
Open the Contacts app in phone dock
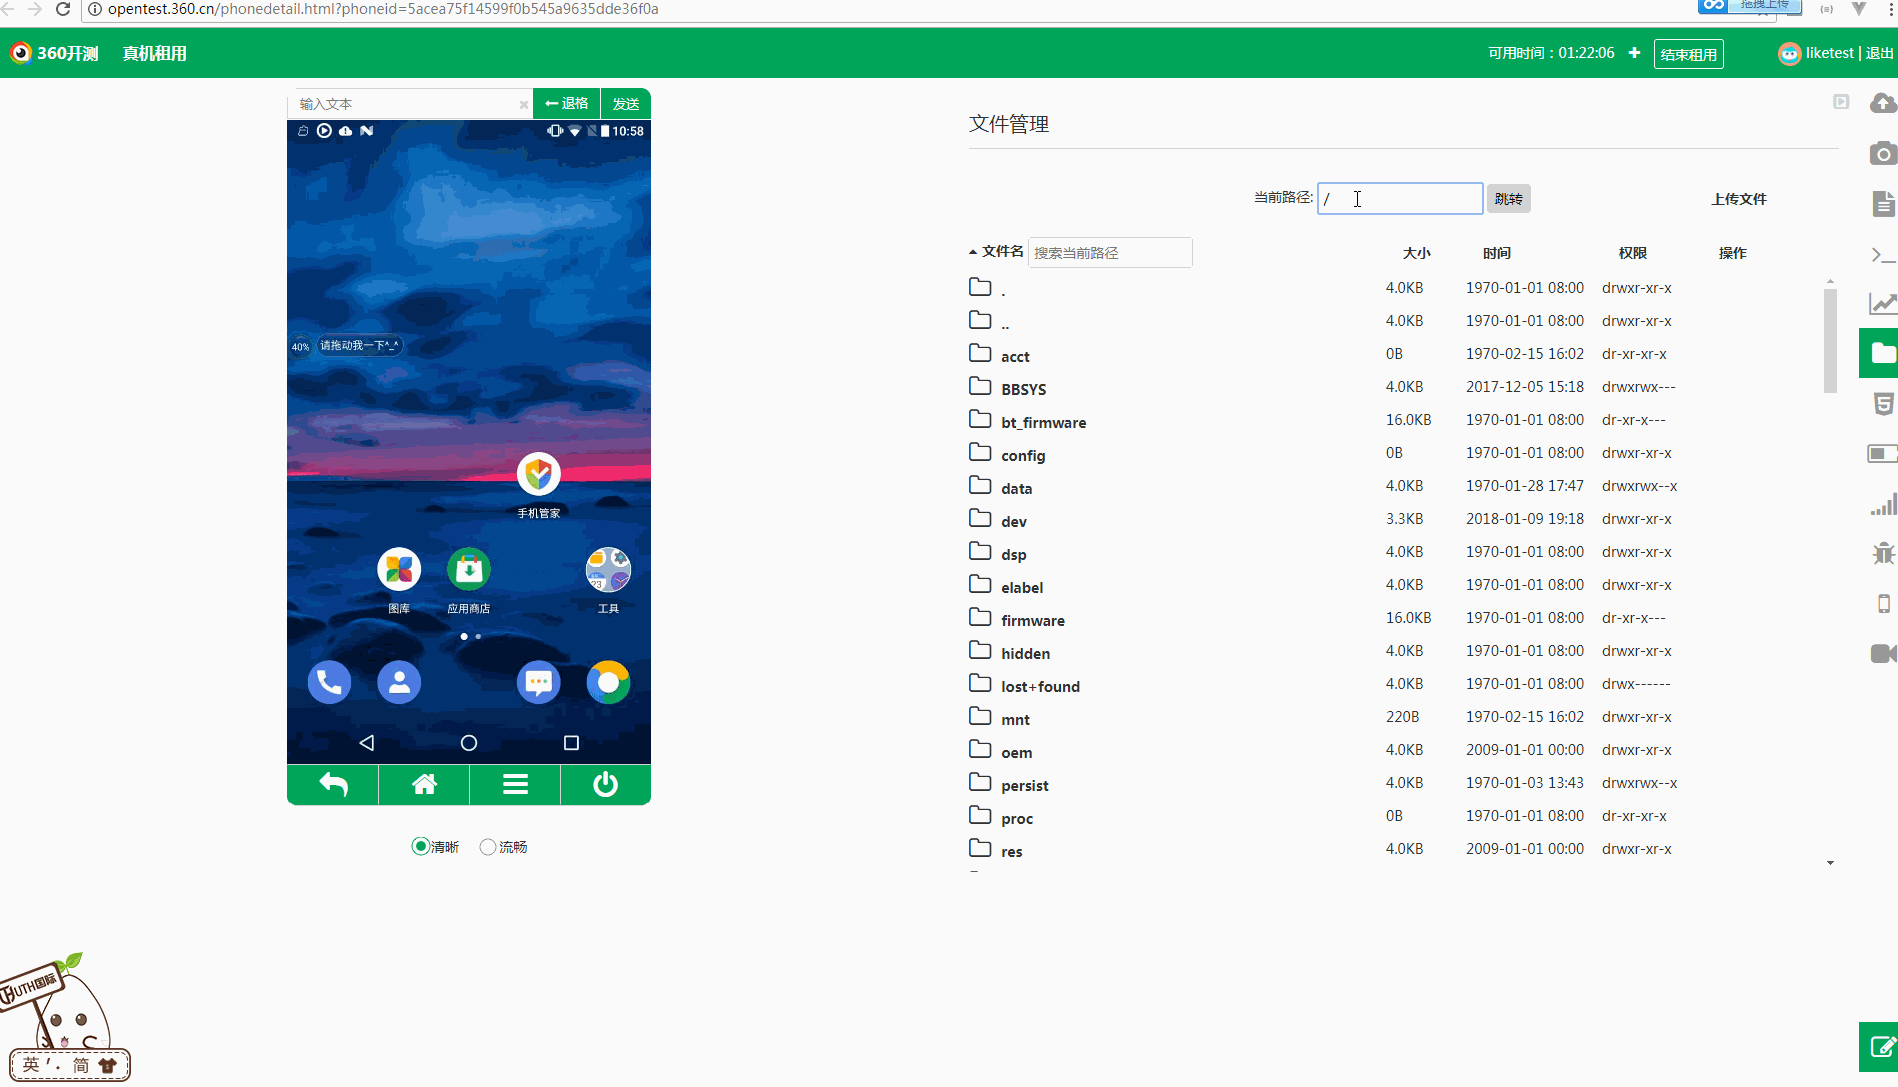[399, 683]
